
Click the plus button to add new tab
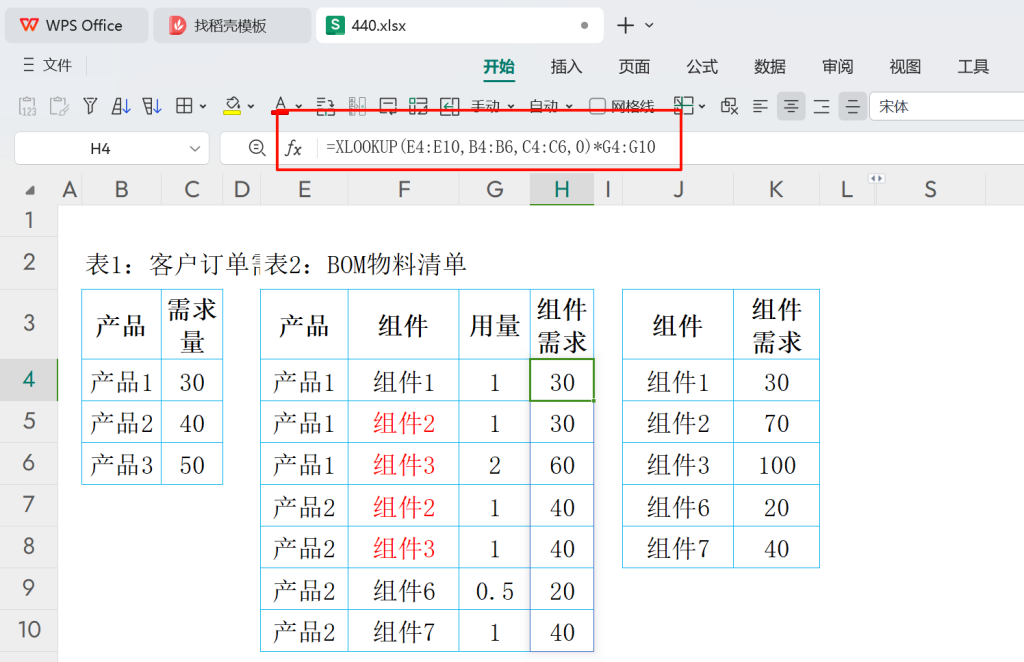coord(625,25)
